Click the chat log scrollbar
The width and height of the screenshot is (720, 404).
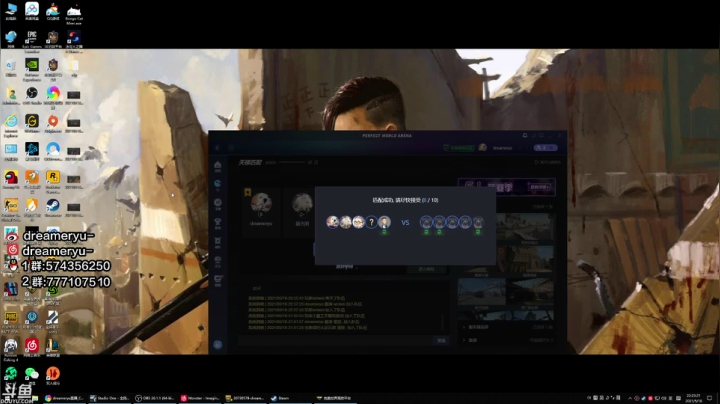click(444, 321)
